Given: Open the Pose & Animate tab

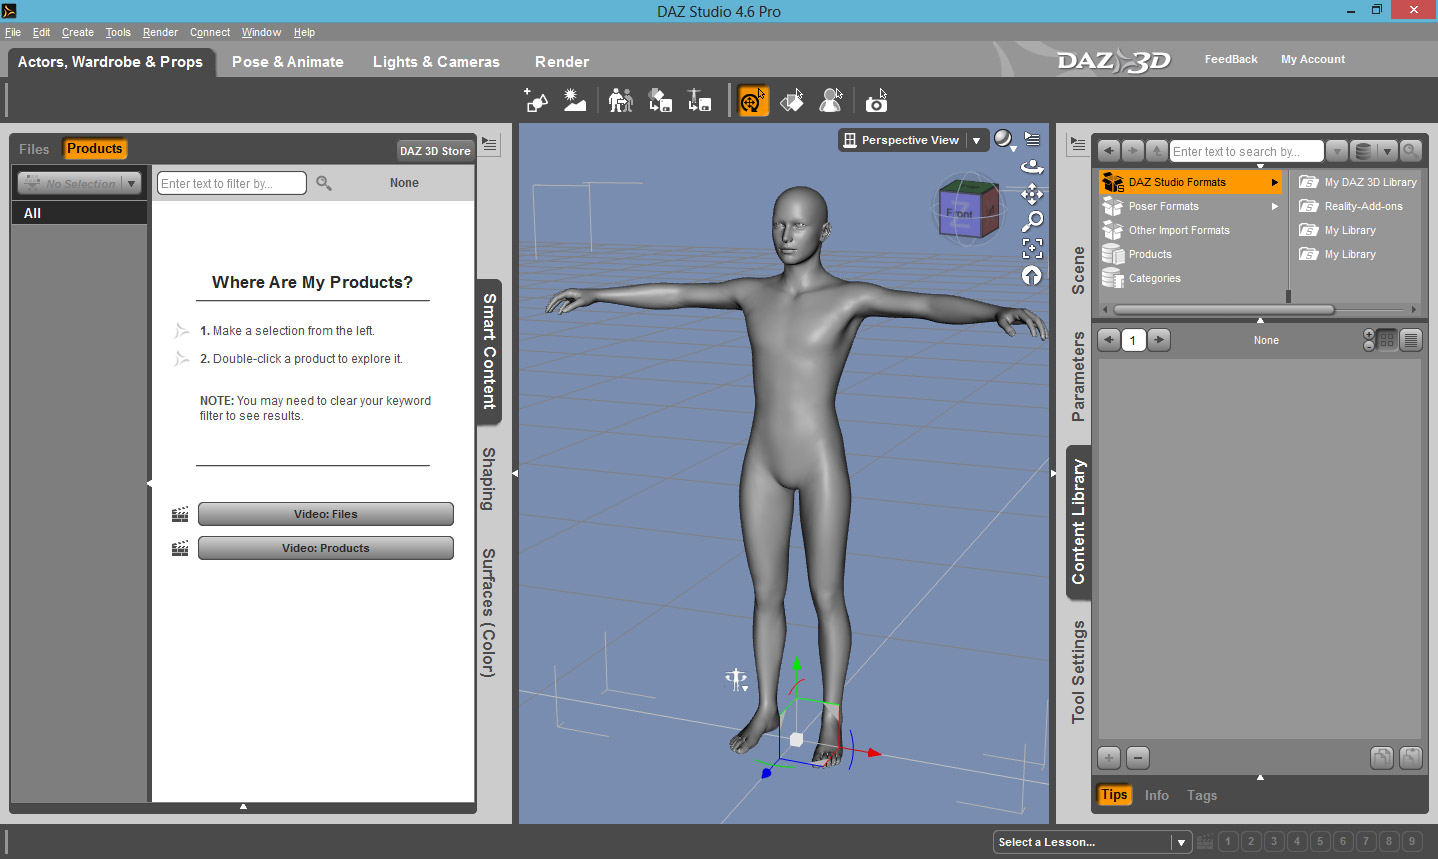Looking at the screenshot, I should (x=287, y=62).
